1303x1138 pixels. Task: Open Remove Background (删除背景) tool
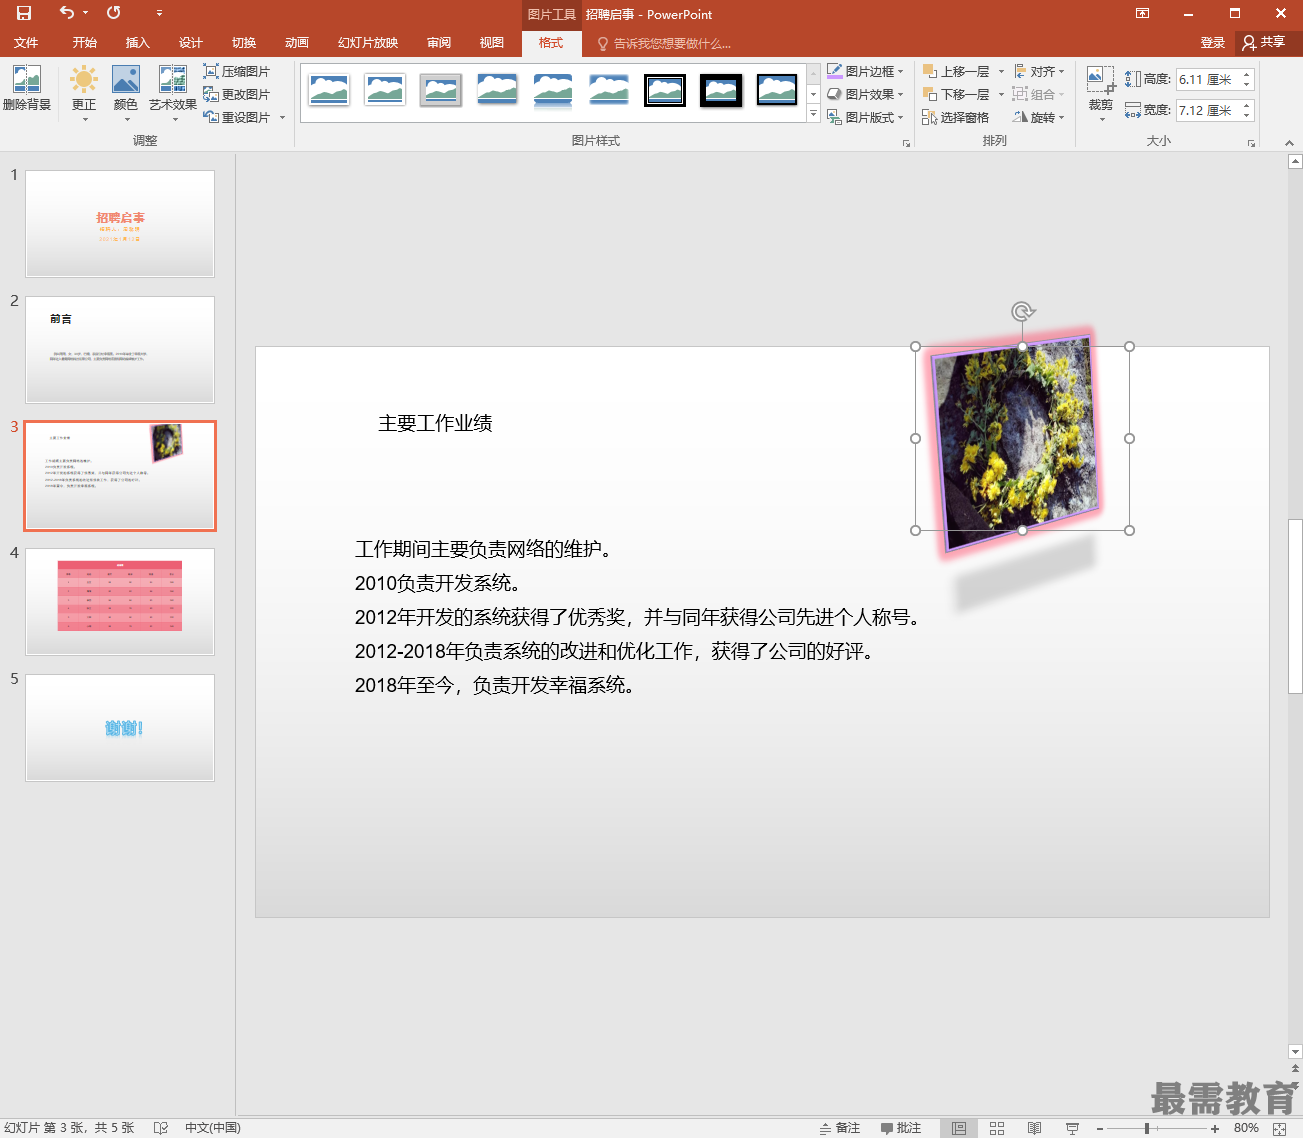coord(27,88)
